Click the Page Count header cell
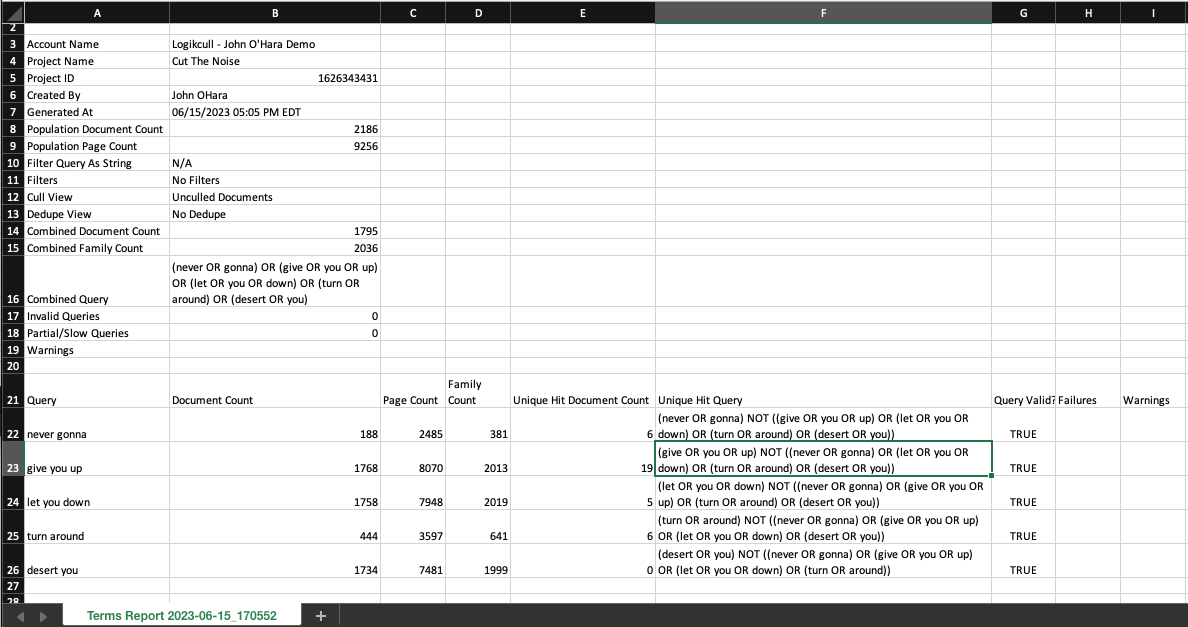 click(x=413, y=391)
